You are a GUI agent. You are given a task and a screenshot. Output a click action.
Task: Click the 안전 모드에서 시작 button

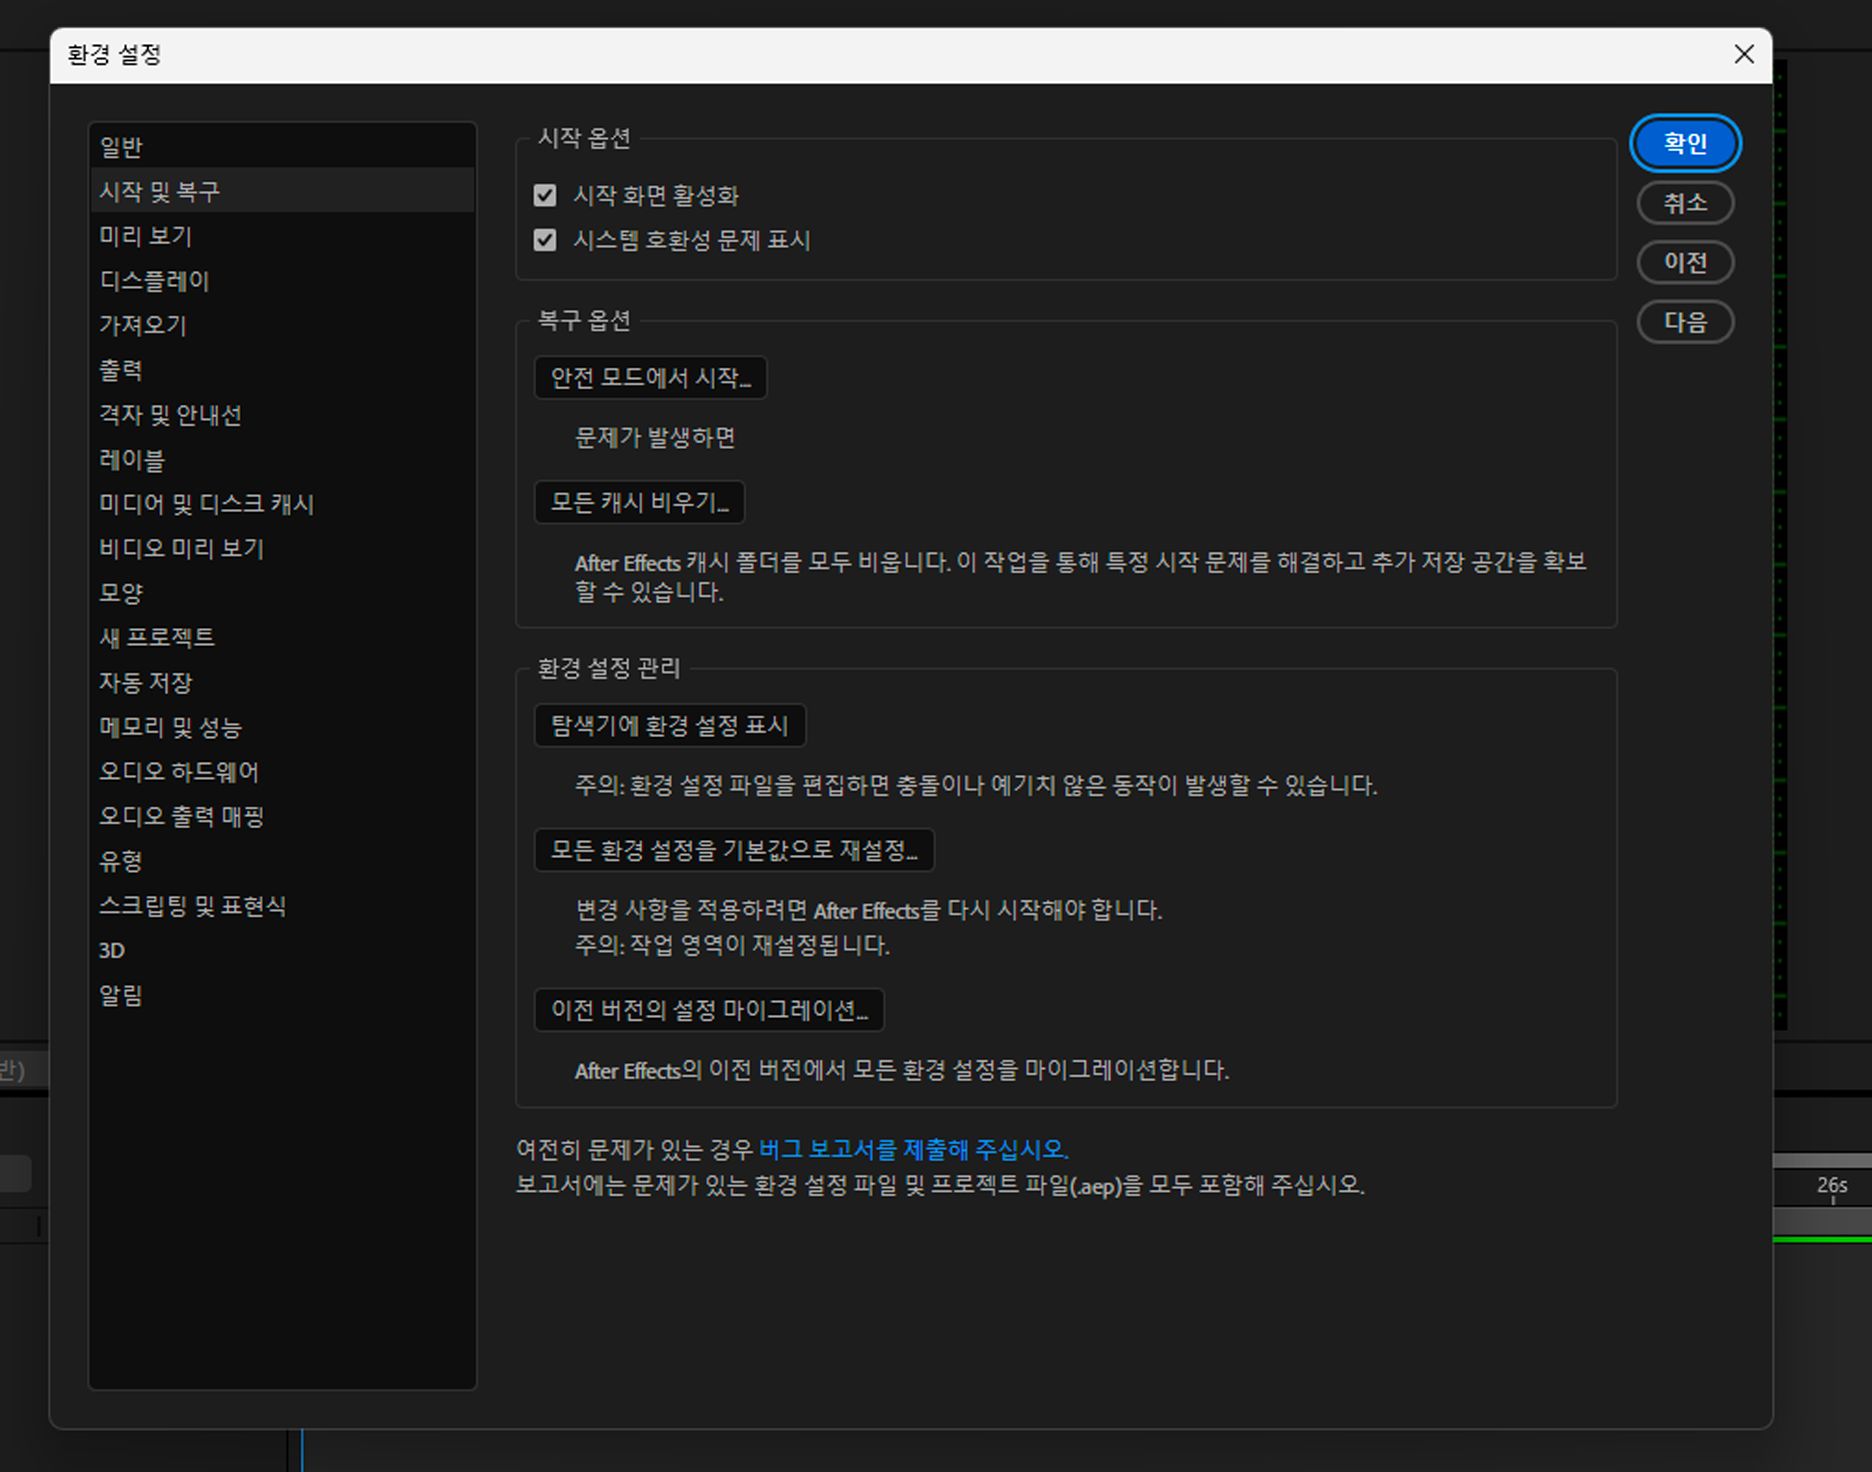pos(650,378)
